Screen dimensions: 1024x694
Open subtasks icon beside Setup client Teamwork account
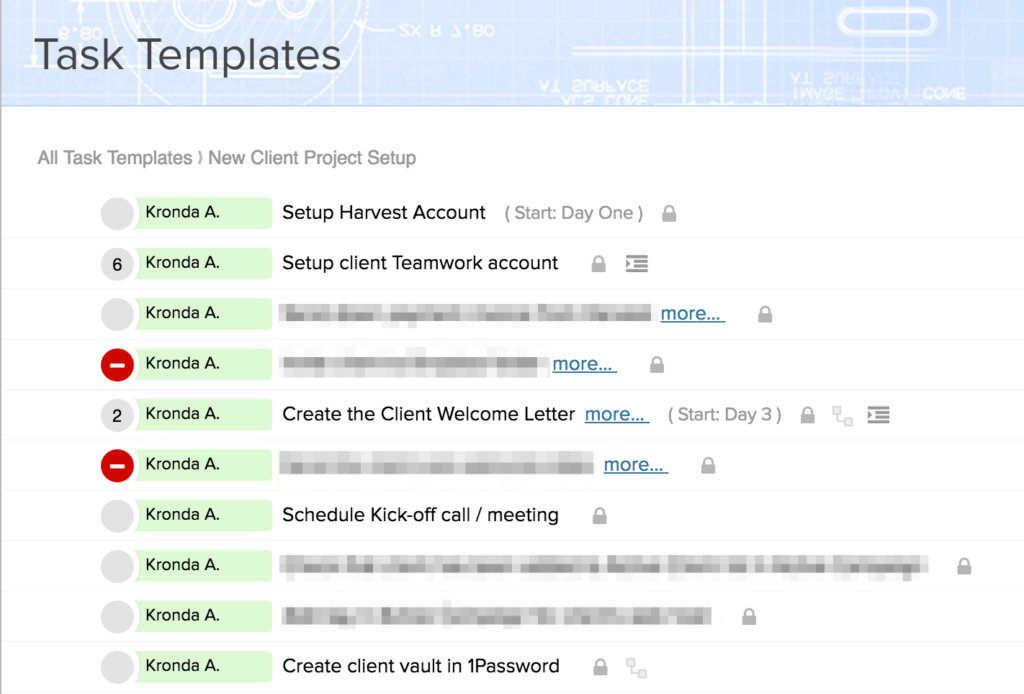coord(637,263)
